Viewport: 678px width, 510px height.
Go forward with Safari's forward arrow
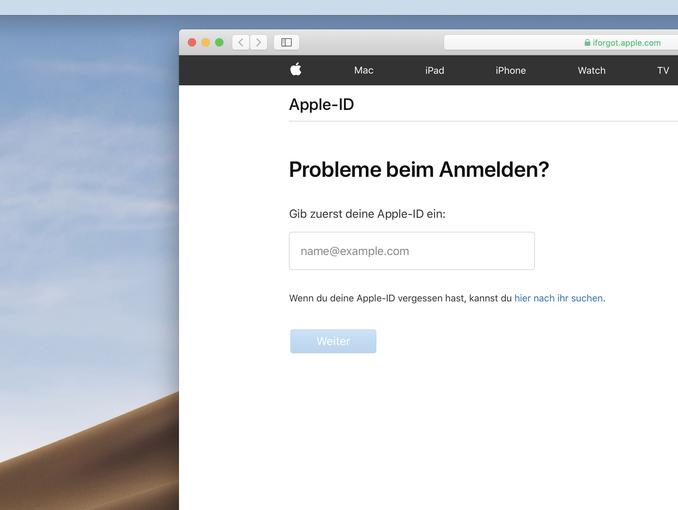[x=259, y=42]
